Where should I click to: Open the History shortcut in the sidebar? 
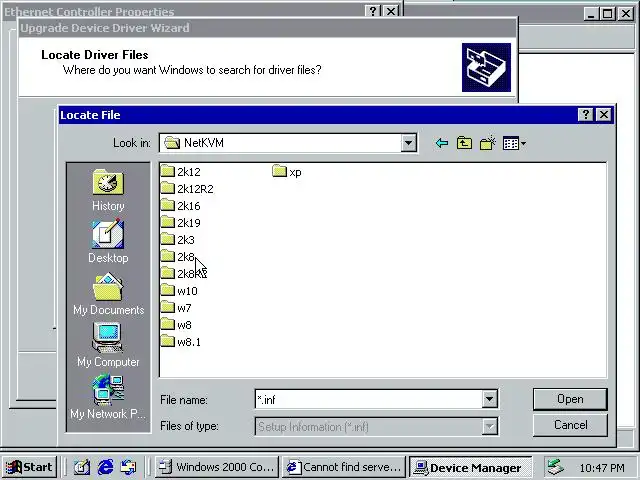(108, 190)
